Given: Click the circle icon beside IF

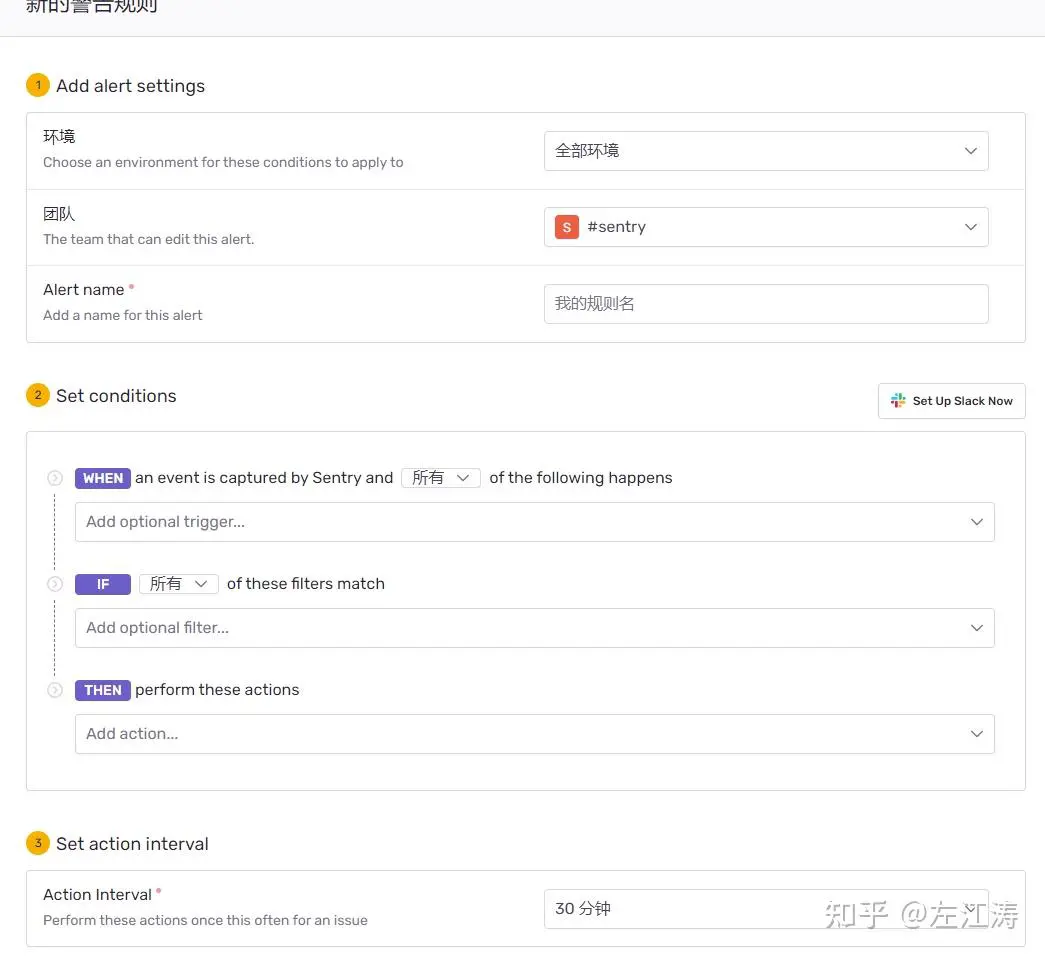Looking at the screenshot, I should [x=55, y=584].
